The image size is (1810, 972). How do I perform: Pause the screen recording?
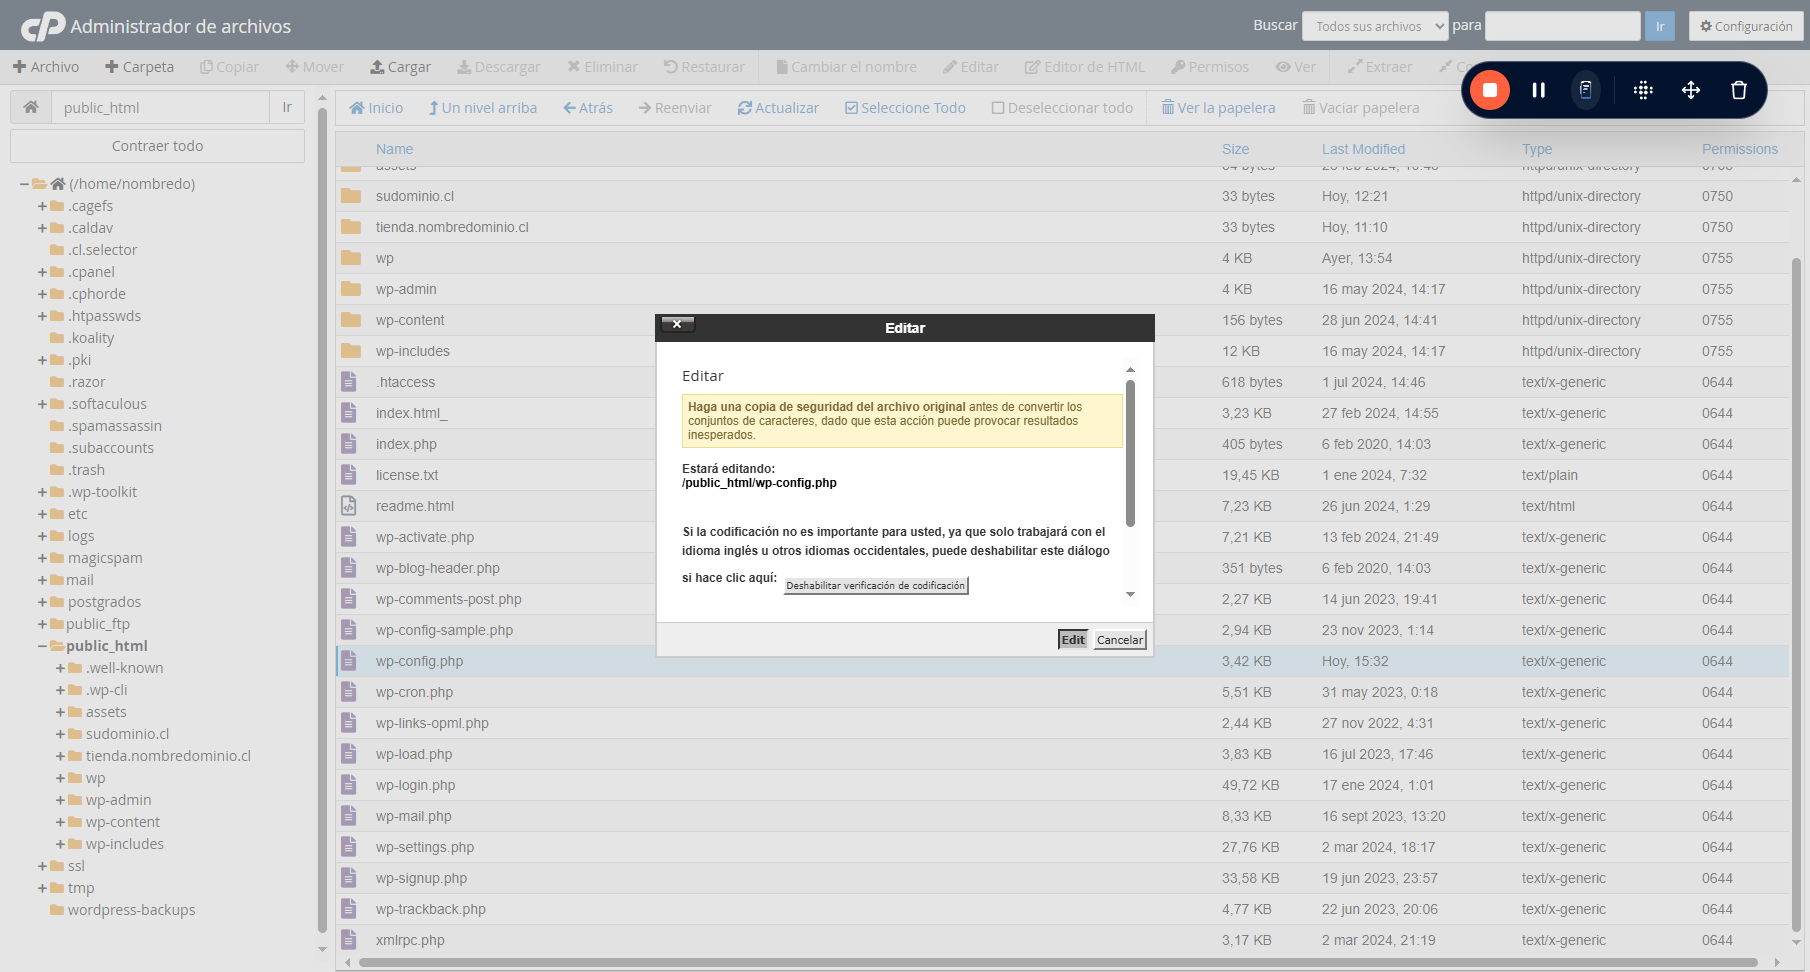click(1538, 90)
